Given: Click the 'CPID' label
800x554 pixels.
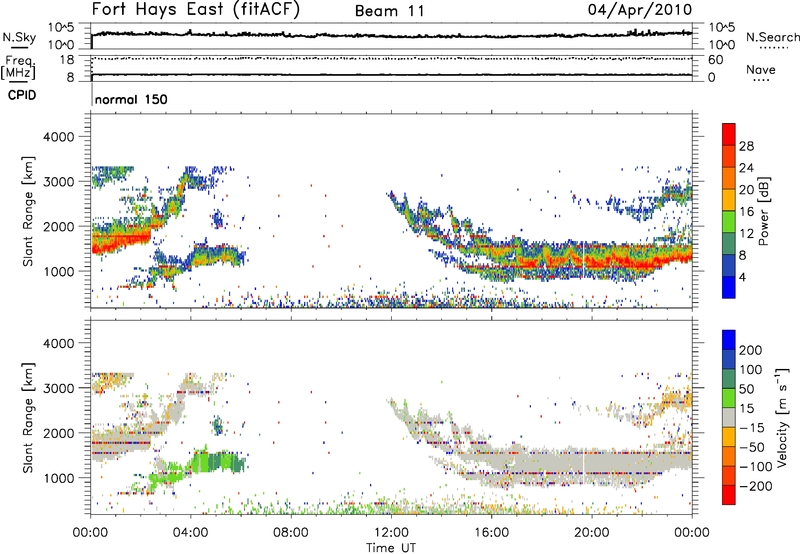Looking at the screenshot, I should click(x=22, y=95).
